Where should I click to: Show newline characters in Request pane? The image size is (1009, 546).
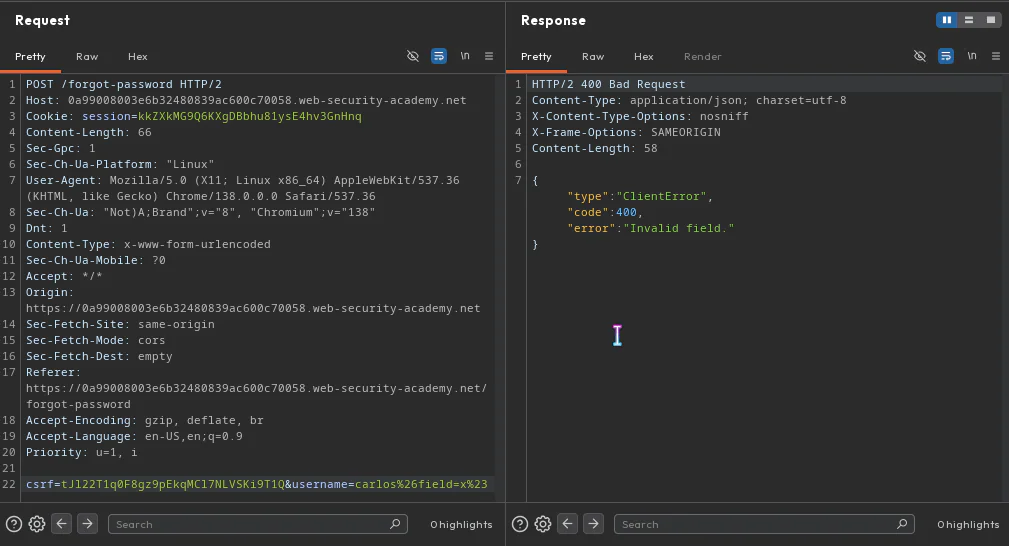(x=465, y=56)
